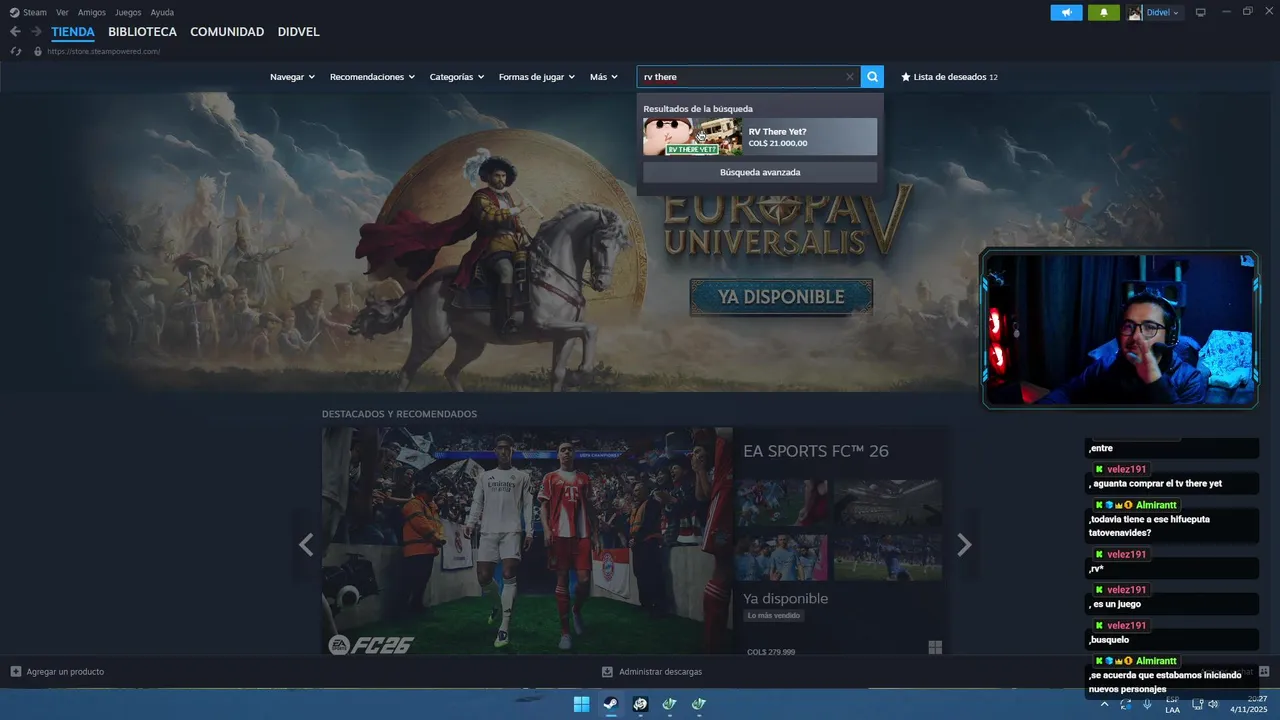This screenshot has height=720, width=1280.
Task: Click the plus icon beside Agregar un producto
Action: [16, 672]
